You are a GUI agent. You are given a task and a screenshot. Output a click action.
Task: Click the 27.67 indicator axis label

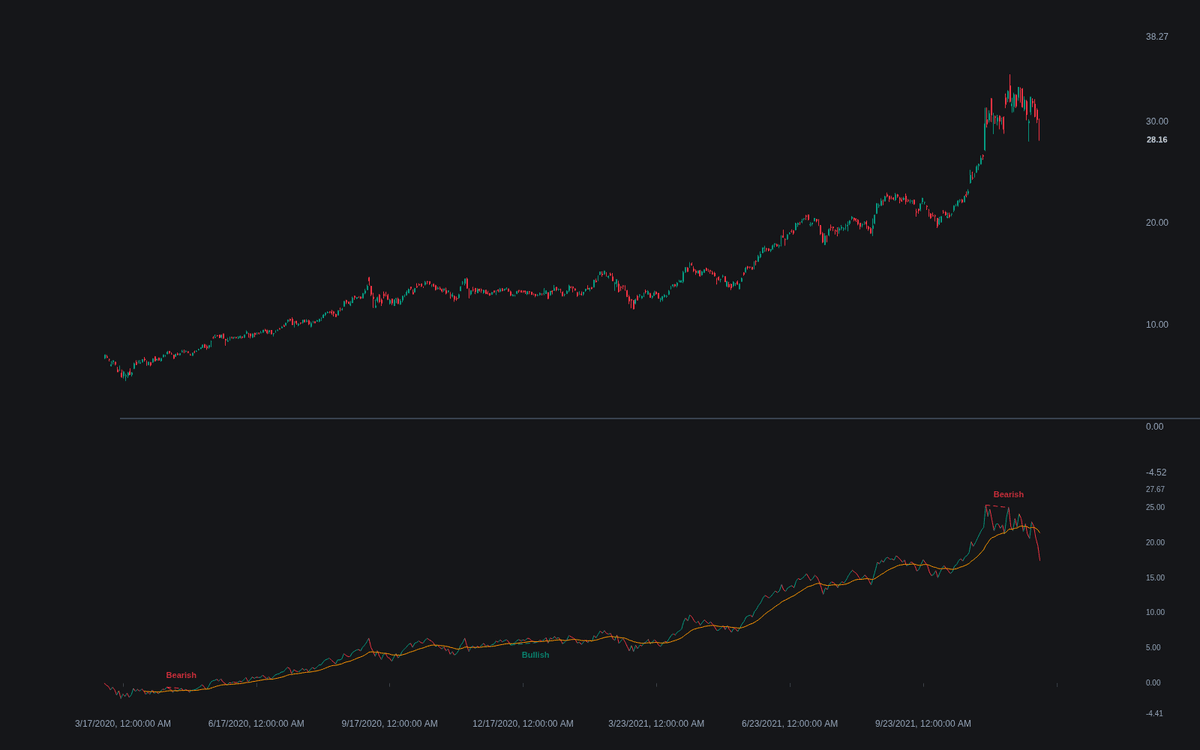click(1155, 490)
